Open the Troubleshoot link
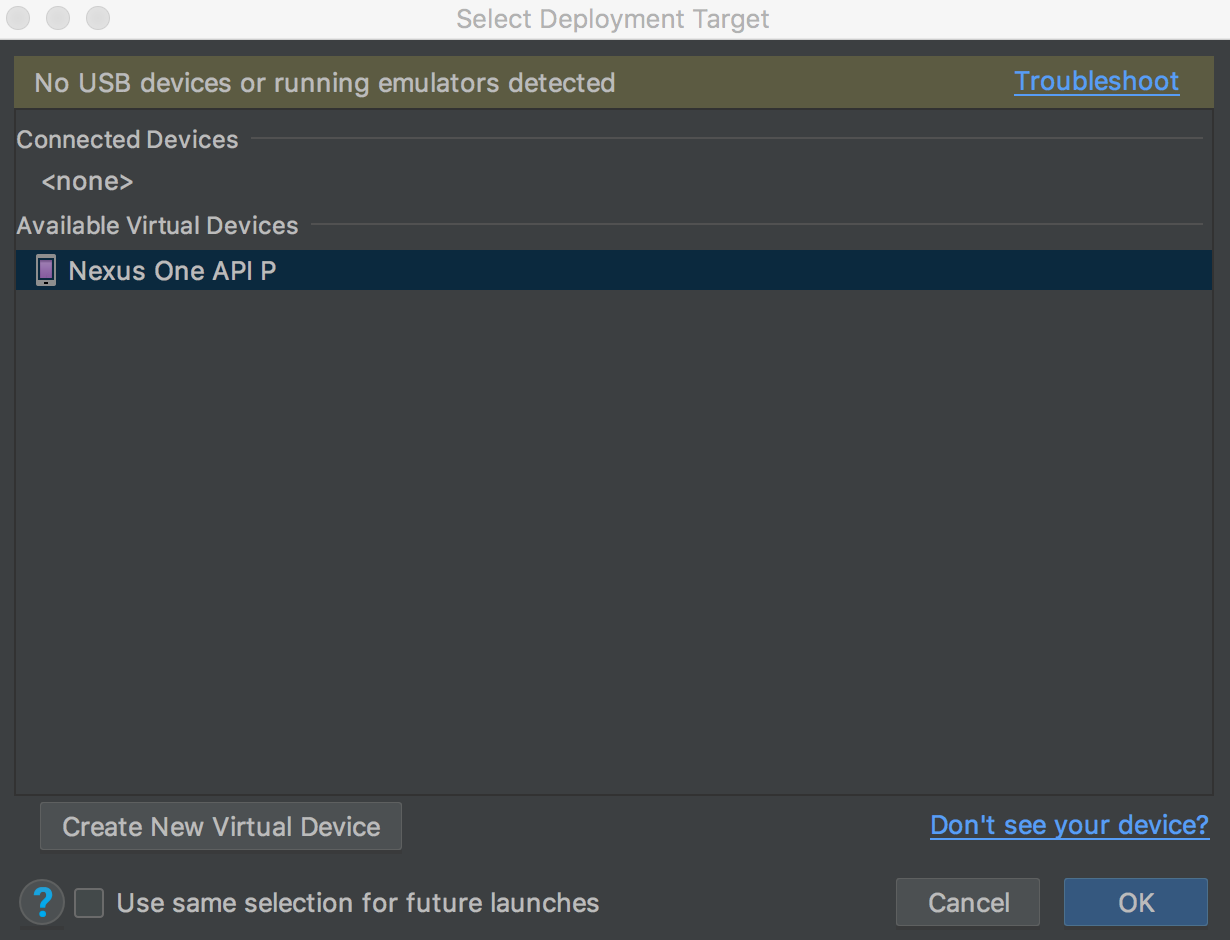1230x940 pixels. coord(1096,82)
